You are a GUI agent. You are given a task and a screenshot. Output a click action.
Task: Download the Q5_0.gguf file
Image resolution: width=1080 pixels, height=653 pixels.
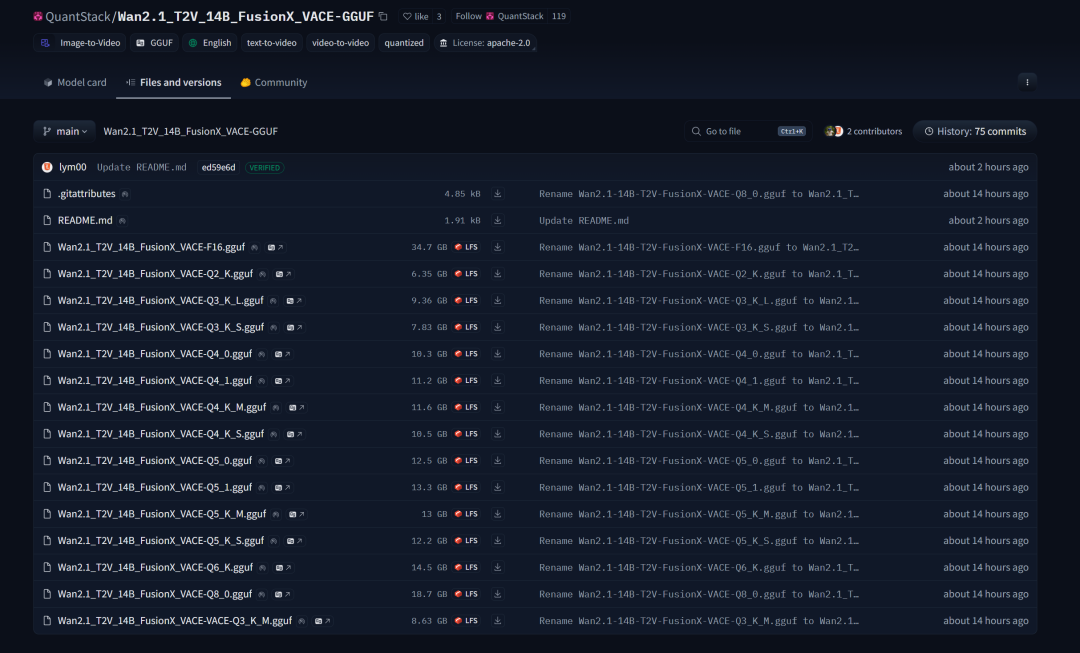[497, 461]
